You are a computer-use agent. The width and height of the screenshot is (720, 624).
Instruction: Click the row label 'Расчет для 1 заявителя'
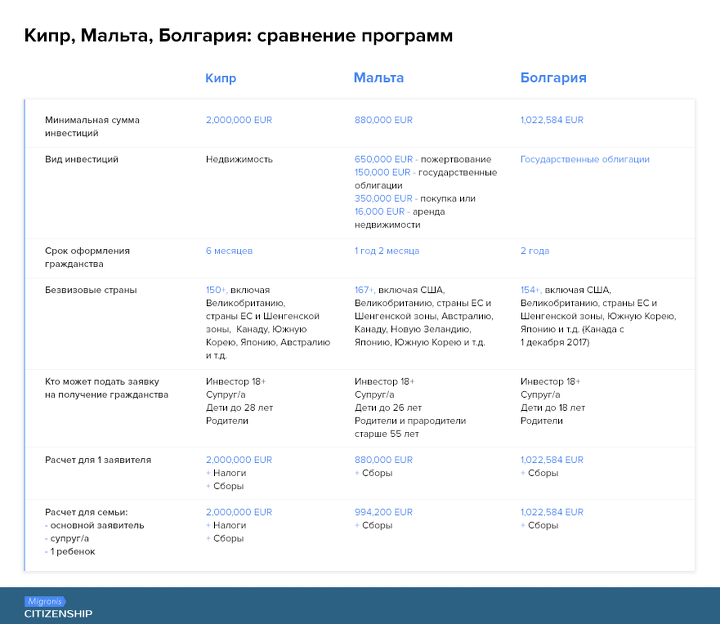98,460
